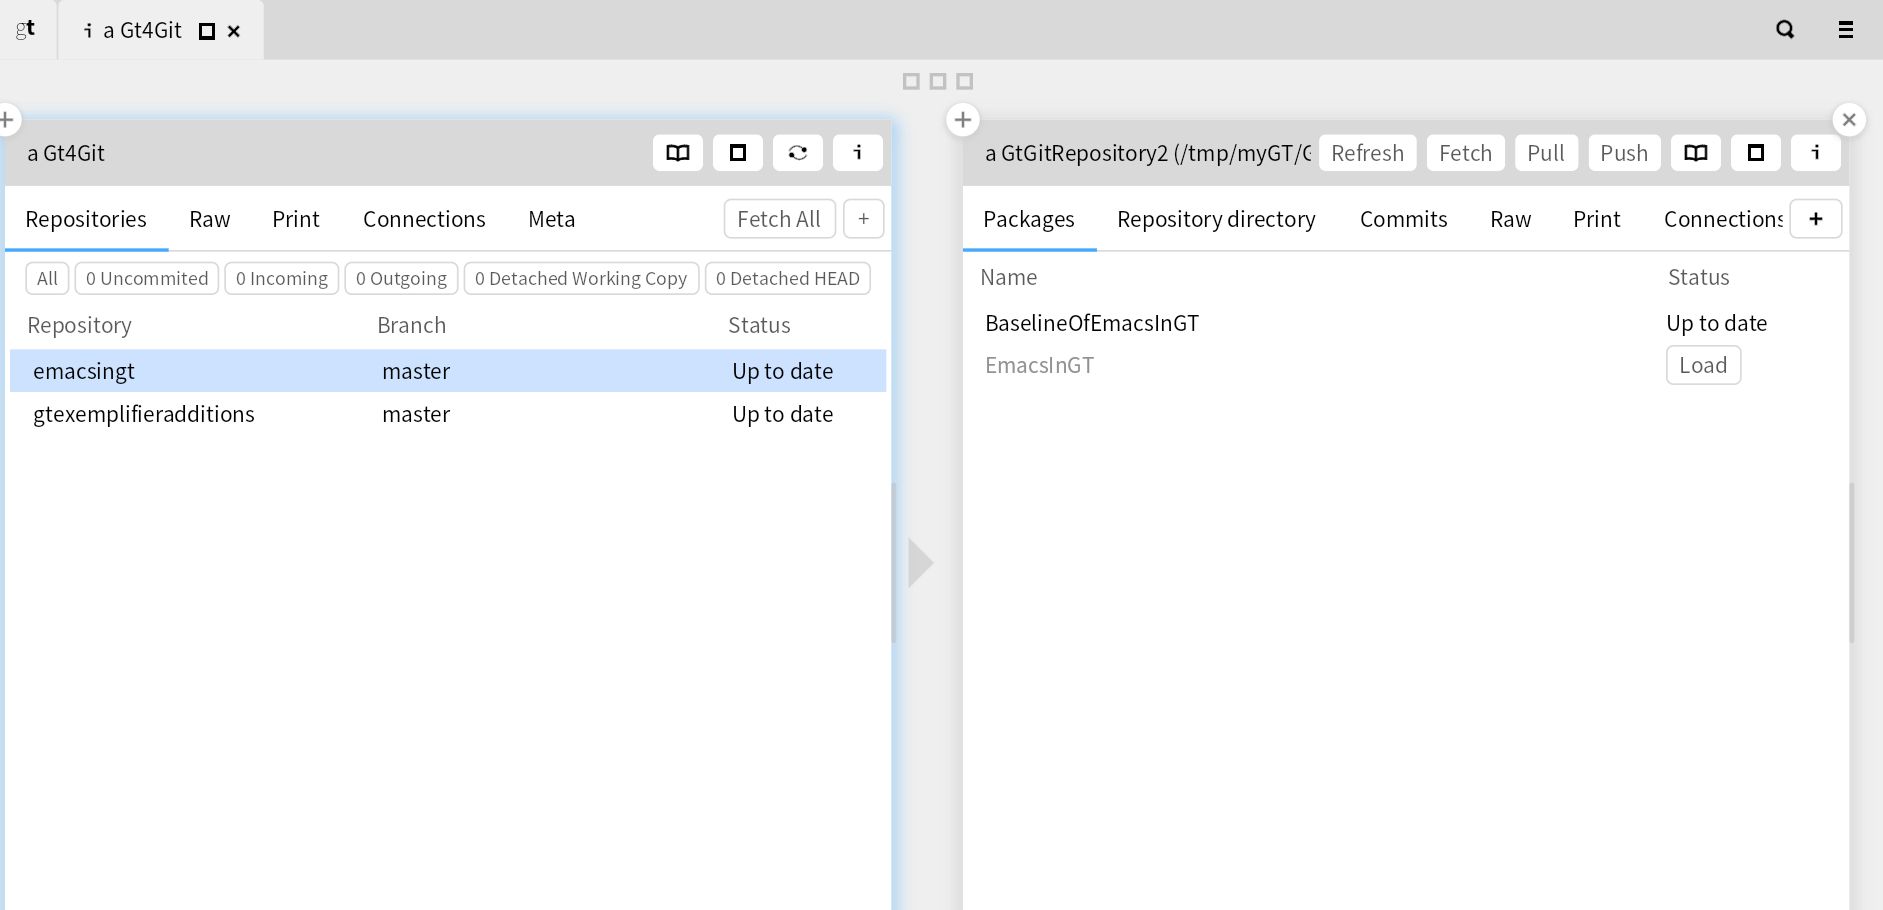
Task: Click the Fetch All button
Action: click(x=779, y=219)
